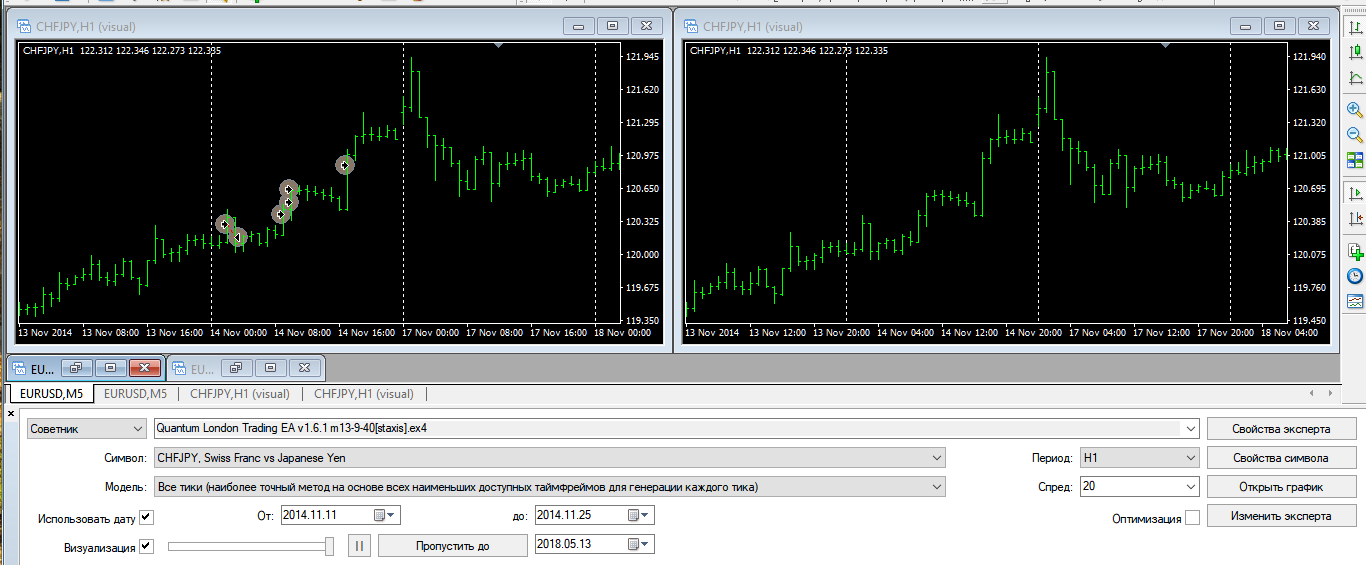Viewport: 1366px width, 565px height.
Task: Expand the Quantum London Trading EA dropdown
Action: pyautogui.click(x=1190, y=428)
